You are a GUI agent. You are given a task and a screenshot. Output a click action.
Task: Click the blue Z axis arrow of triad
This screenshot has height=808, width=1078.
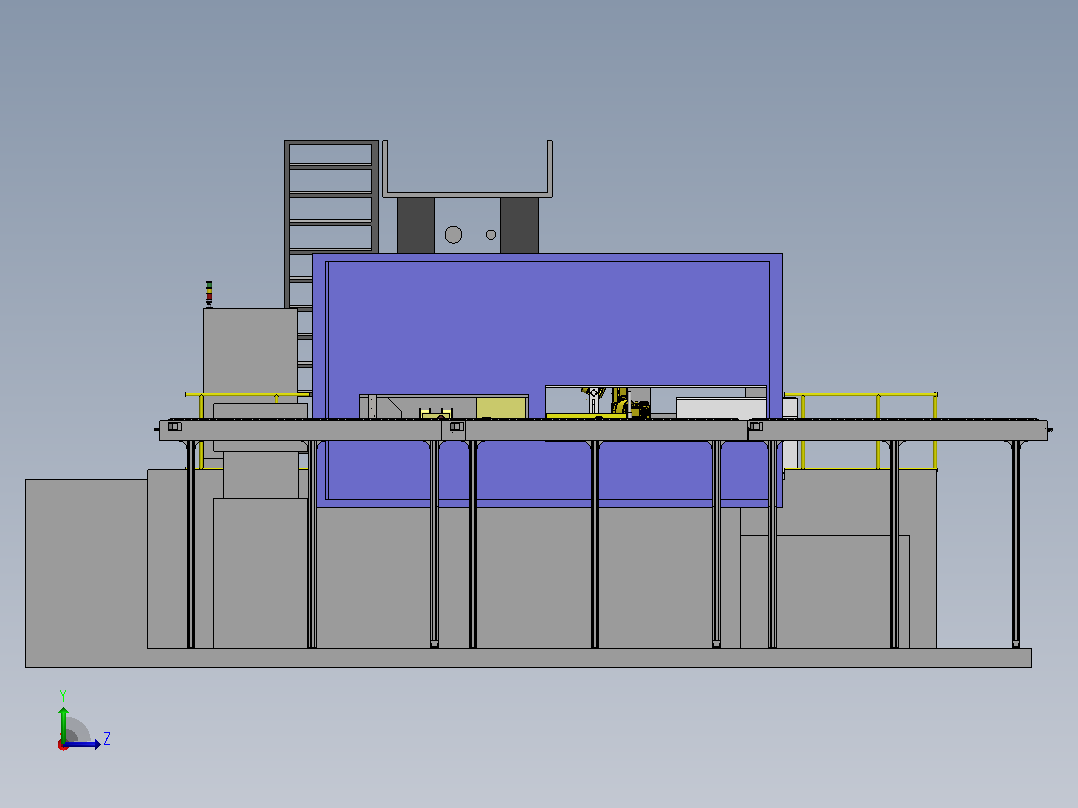(x=82, y=744)
